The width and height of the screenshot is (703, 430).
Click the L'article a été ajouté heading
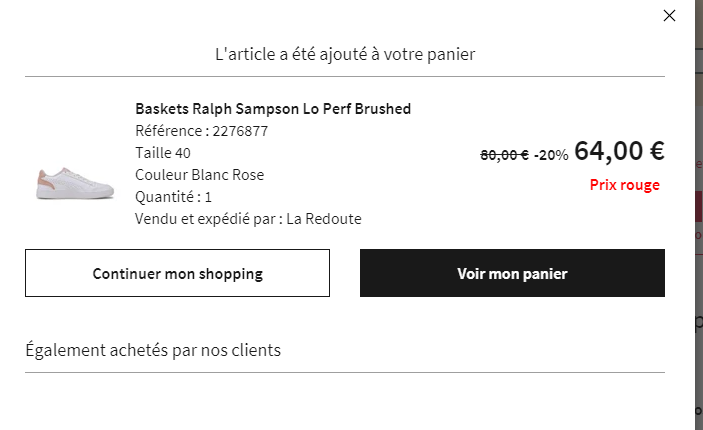345,54
